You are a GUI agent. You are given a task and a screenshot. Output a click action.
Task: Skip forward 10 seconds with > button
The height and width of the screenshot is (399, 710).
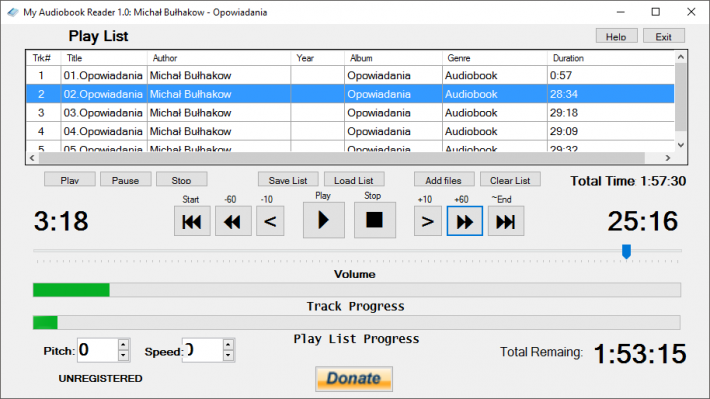[427, 221]
